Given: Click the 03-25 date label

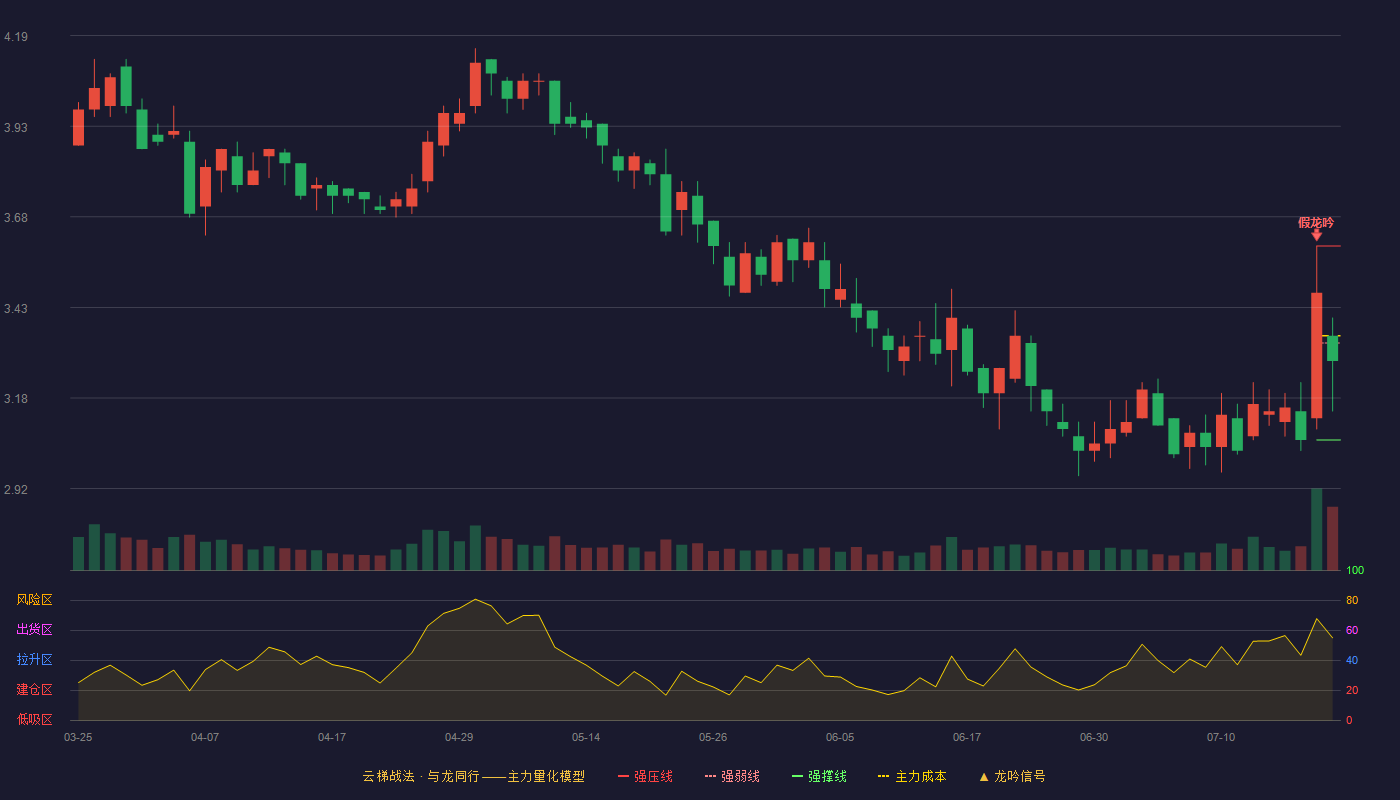Looking at the screenshot, I should (78, 737).
